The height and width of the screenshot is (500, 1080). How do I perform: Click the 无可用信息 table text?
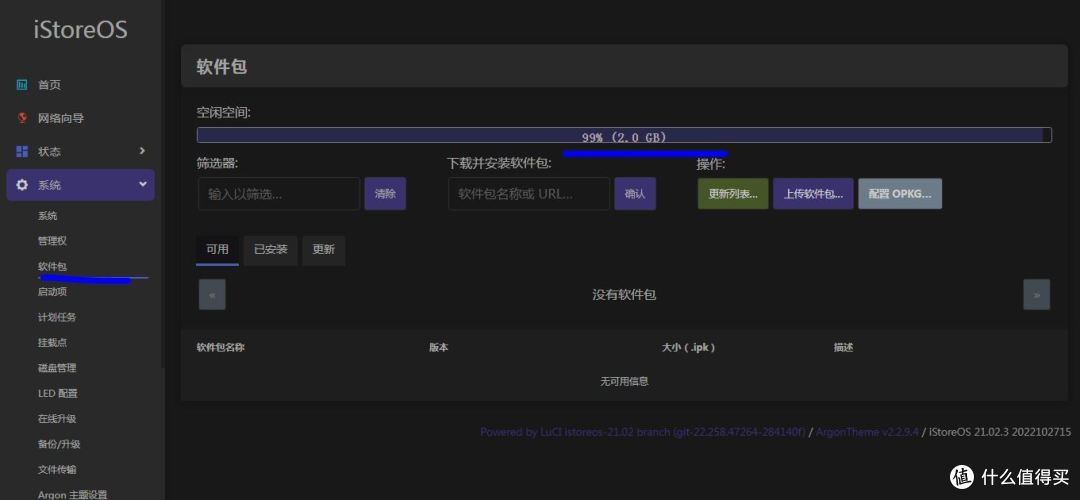[x=624, y=381]
